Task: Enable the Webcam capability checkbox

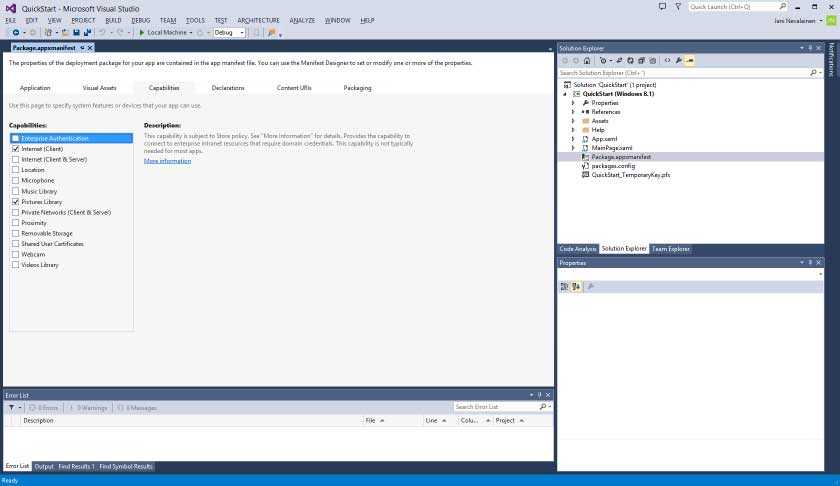Action: click(16, 255)
